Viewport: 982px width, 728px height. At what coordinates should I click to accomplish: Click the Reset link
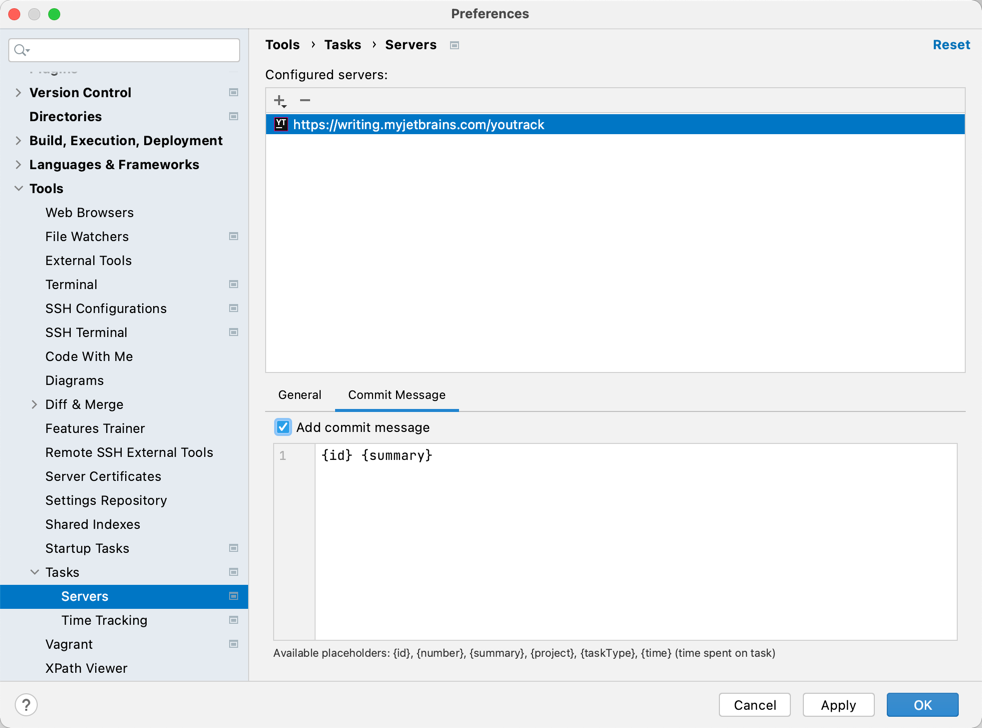(x=950, y=44)
